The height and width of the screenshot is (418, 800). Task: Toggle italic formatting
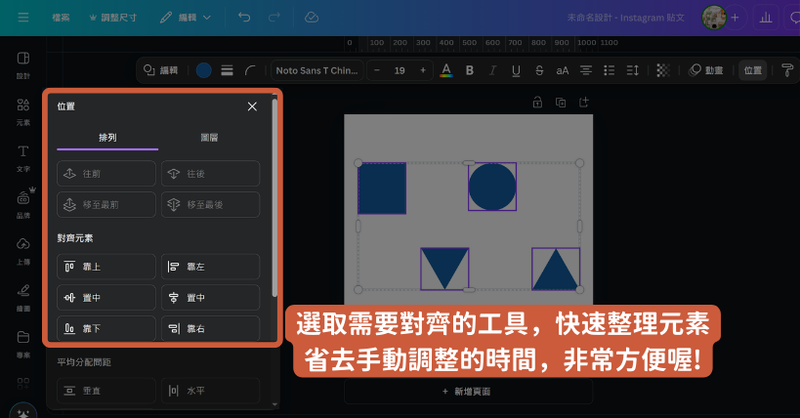tap(492, 70)
